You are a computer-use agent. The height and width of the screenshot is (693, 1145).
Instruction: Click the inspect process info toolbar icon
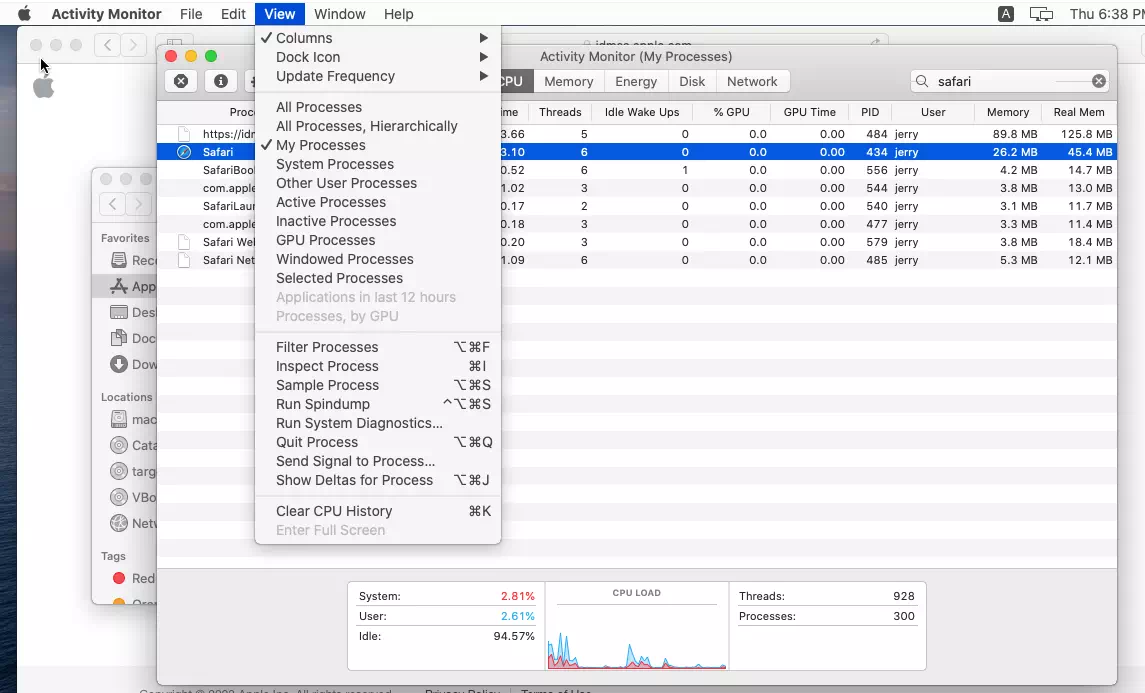pyautogui.click(x=221, y=81)
